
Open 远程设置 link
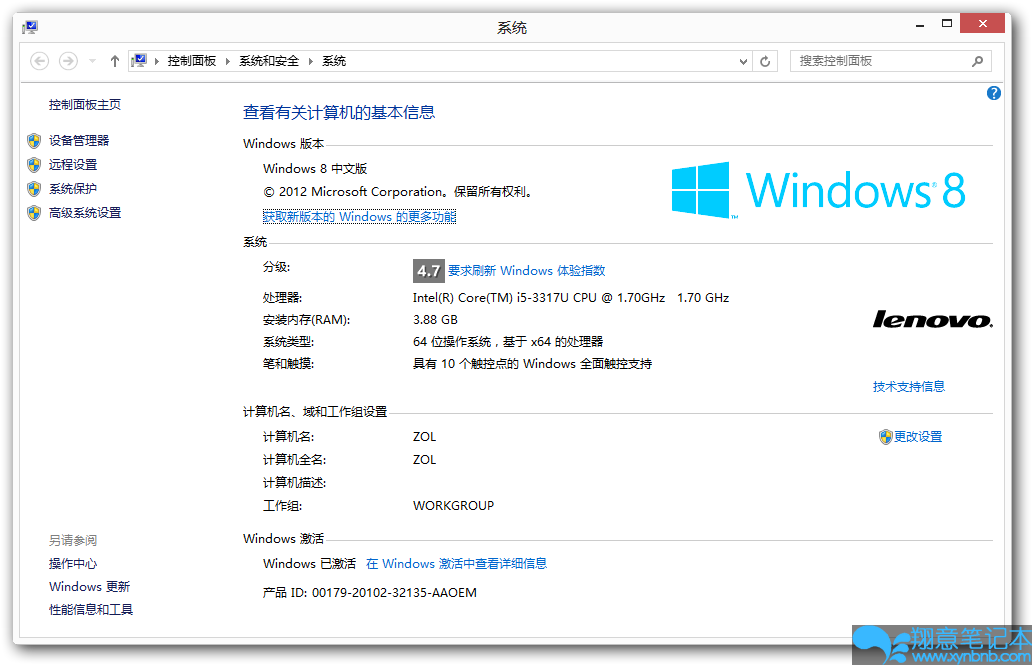tap(73, 165)
